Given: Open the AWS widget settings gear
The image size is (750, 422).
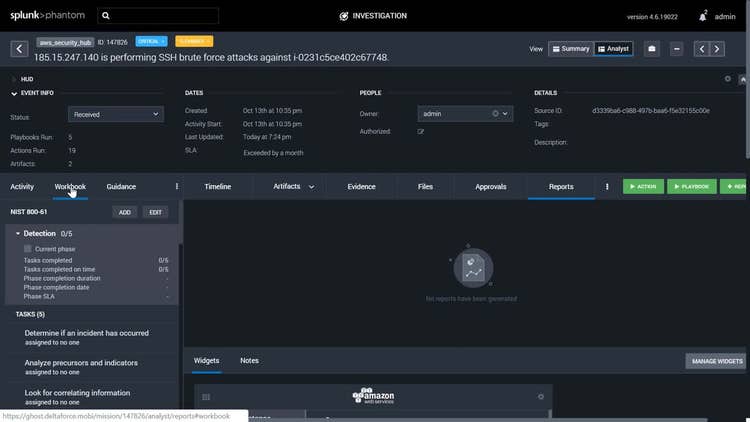Looking at the screenshot, I should [541, 397].
